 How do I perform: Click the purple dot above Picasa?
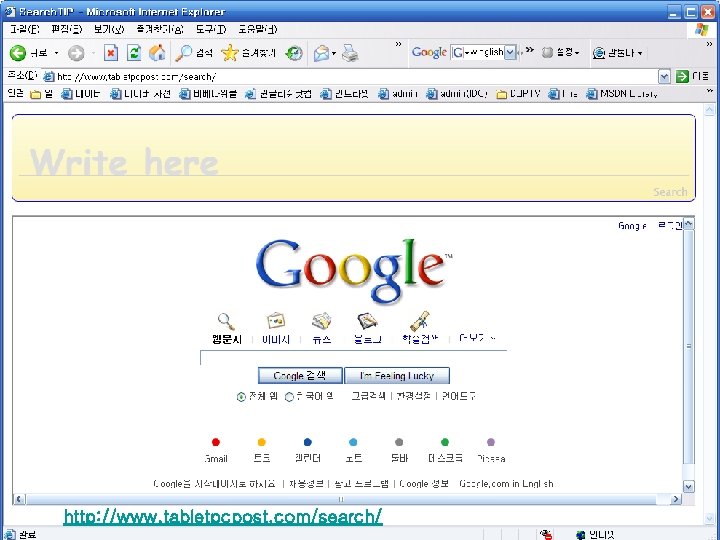[490, 442]
